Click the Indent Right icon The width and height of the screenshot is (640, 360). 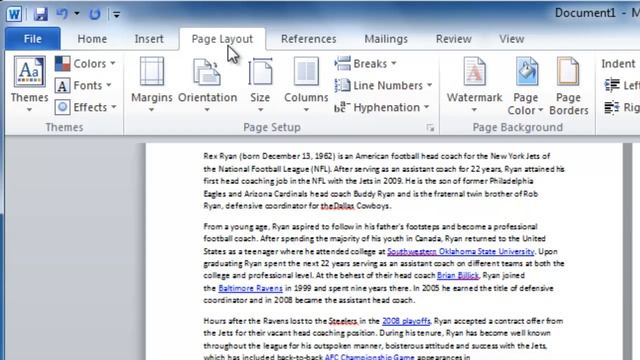[612, 108]
